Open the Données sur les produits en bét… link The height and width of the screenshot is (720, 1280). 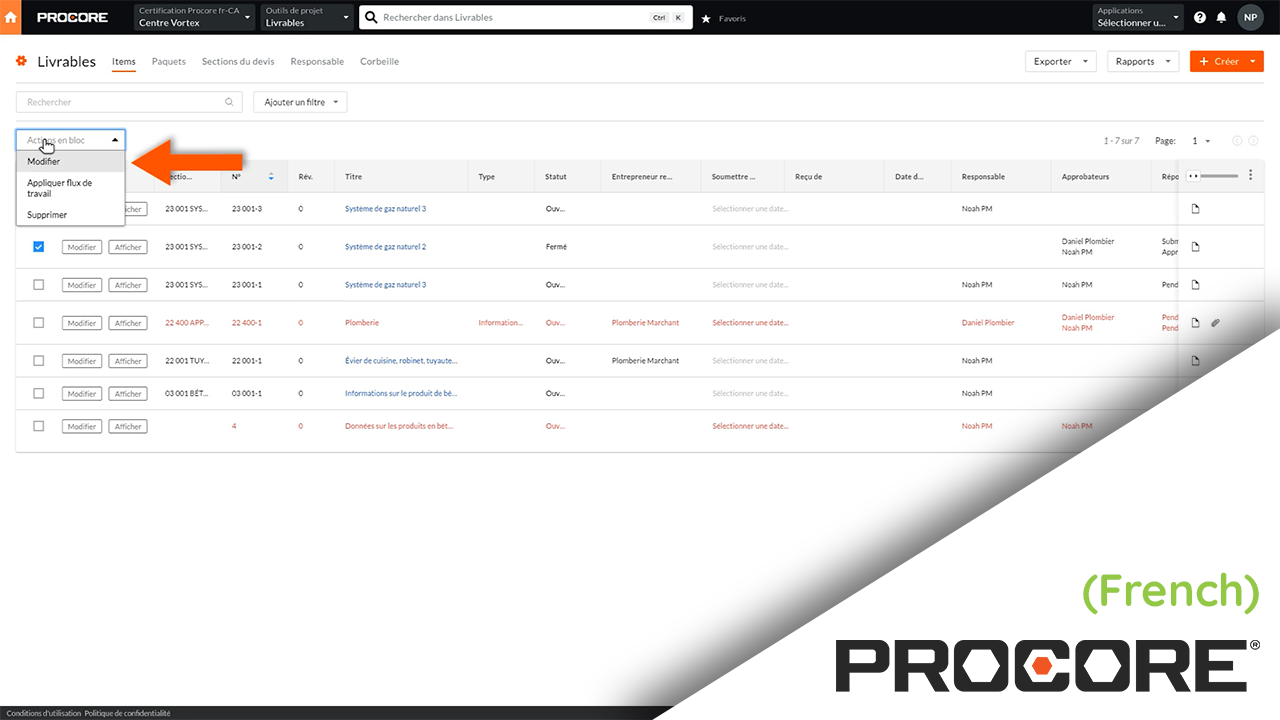click(399, 426)
